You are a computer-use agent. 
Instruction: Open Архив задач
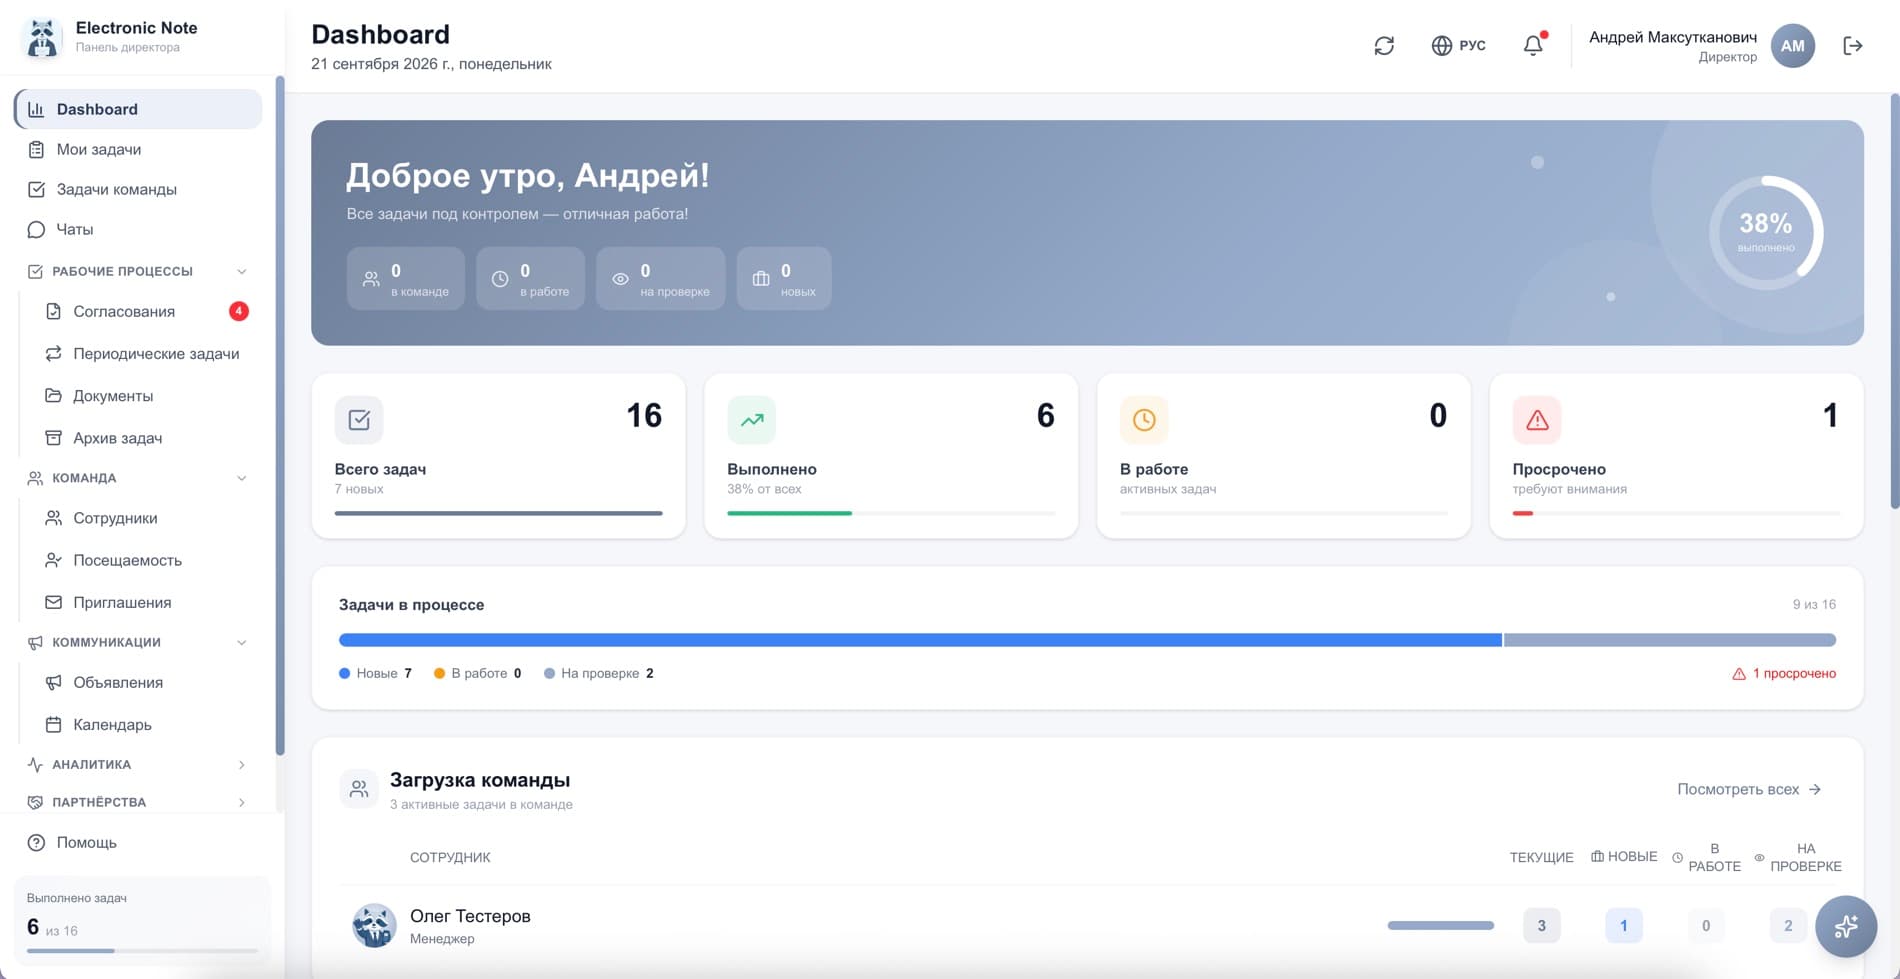(x=146, y=437)
